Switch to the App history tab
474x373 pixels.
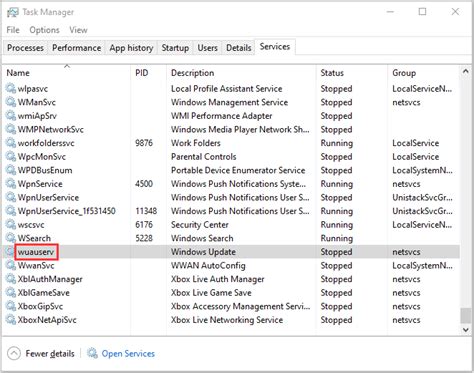click(131, 48)
